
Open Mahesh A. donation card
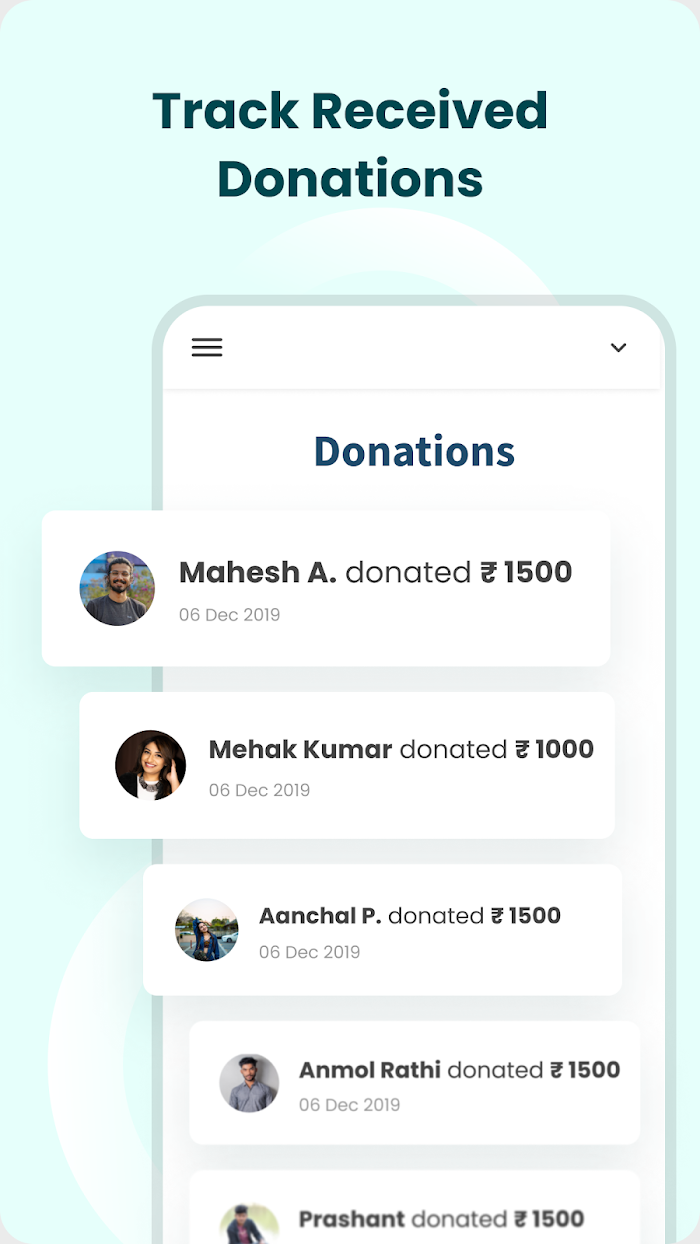[x=326, y=588]
